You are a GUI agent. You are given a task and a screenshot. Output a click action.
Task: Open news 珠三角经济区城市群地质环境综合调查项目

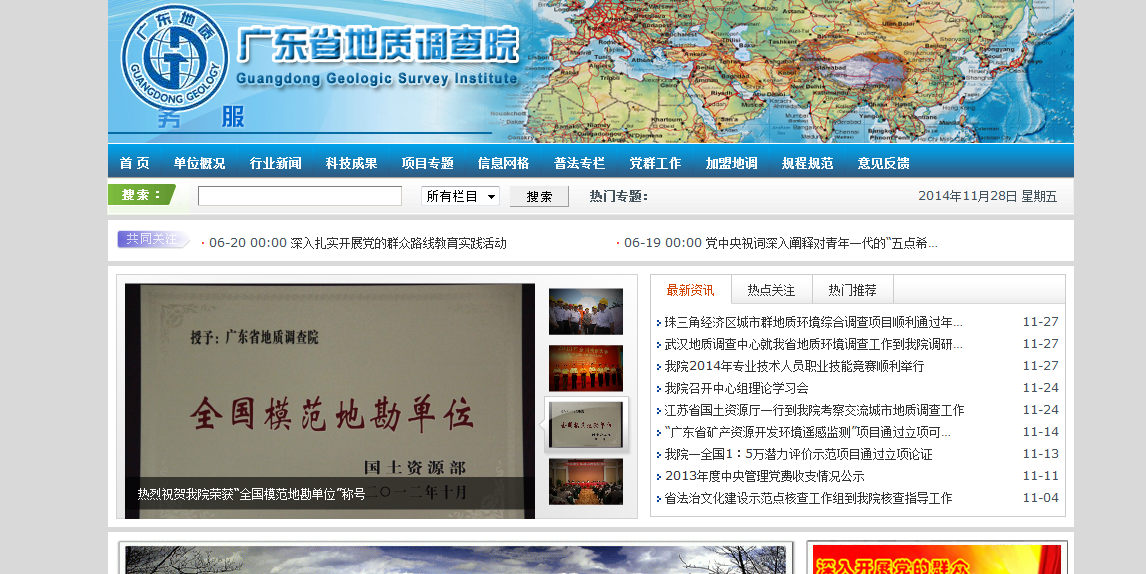coord(813,322)
